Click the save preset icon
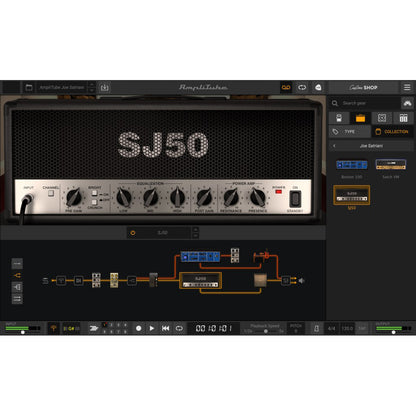This screenshot has width=416, height=416. tap(105, 88)
